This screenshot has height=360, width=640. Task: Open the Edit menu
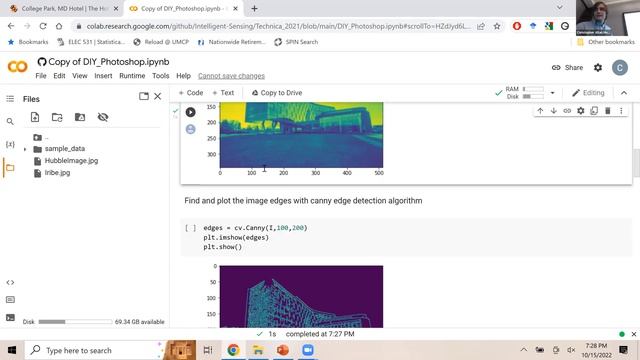click(x=59, y=76)
